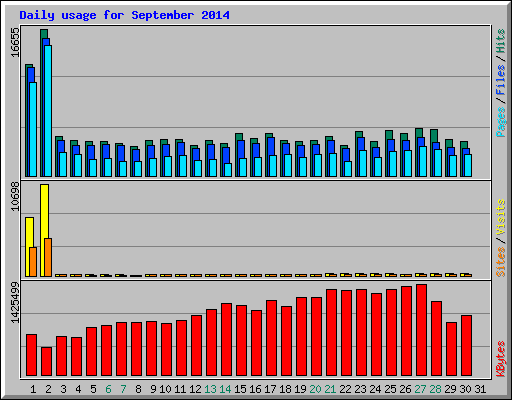512x400 pixels.
Task: Click the chart title 'Daily usage for September 2014'
Action: pos(124,15)
